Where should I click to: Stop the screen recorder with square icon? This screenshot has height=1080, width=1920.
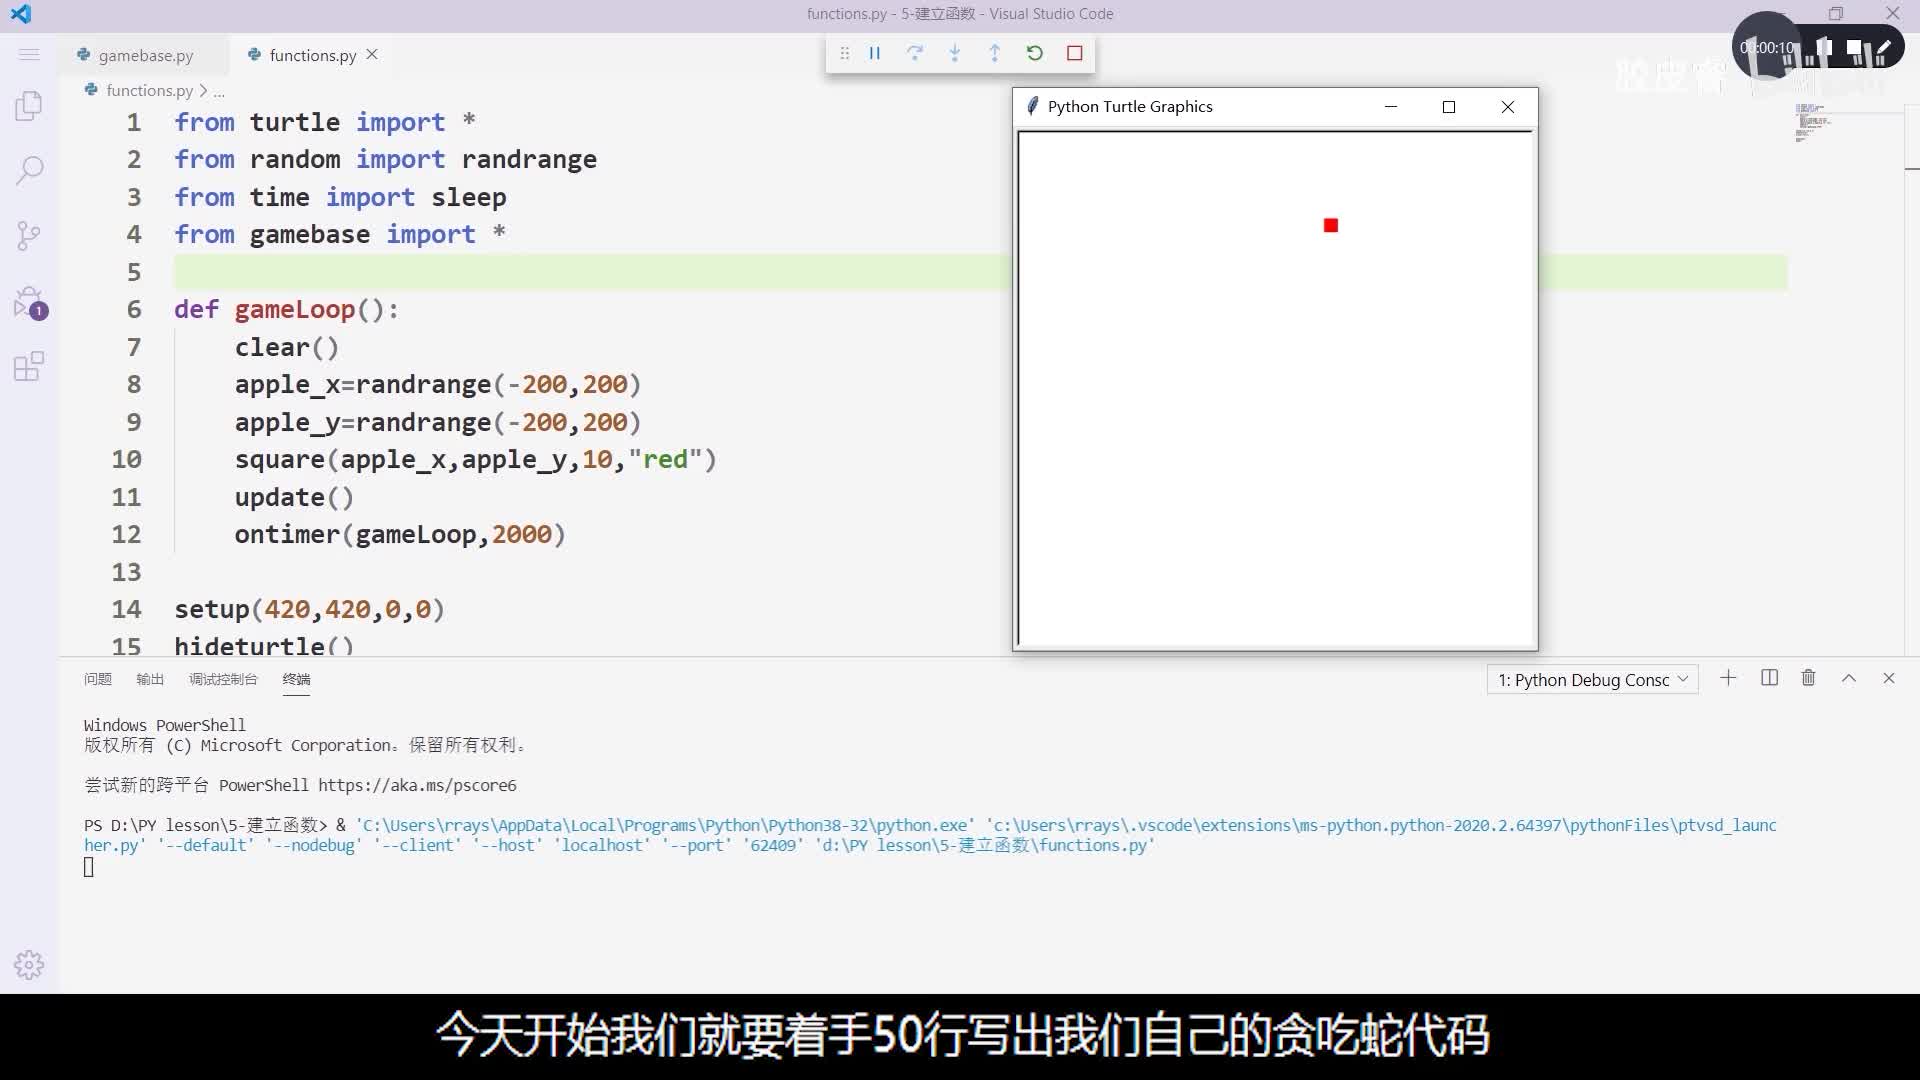[1854, 48]
